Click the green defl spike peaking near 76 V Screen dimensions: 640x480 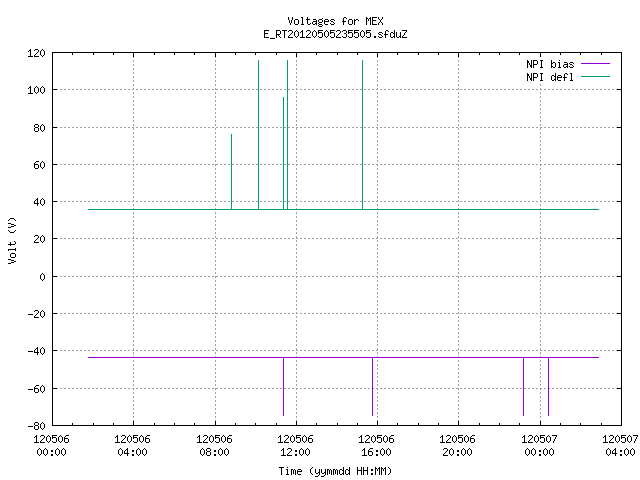click(231, 171)
